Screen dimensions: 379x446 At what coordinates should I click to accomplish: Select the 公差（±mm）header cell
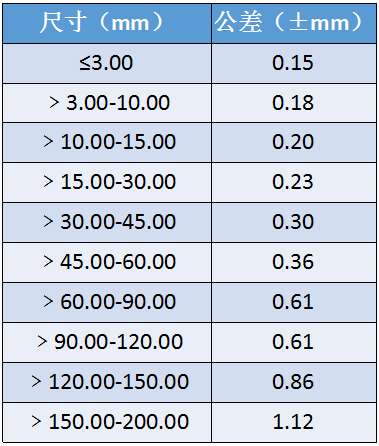pyautogui.click(x=294, y=23)
